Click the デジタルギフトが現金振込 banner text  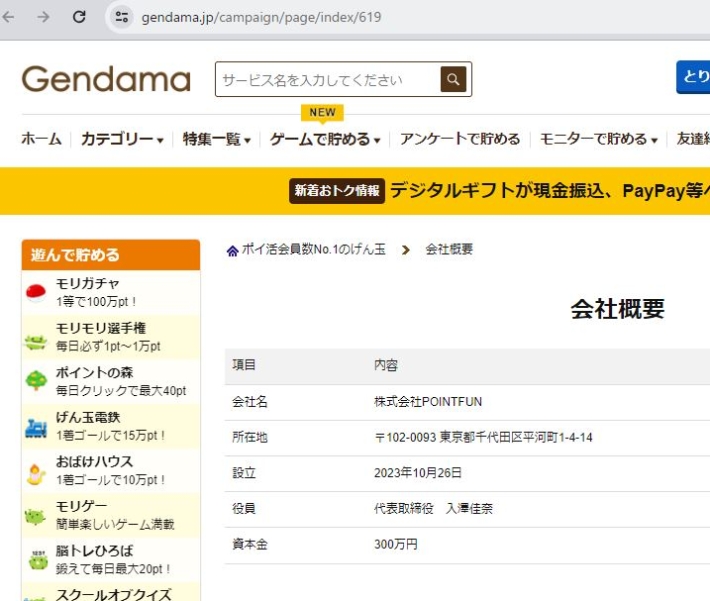(x=550, y=191)
